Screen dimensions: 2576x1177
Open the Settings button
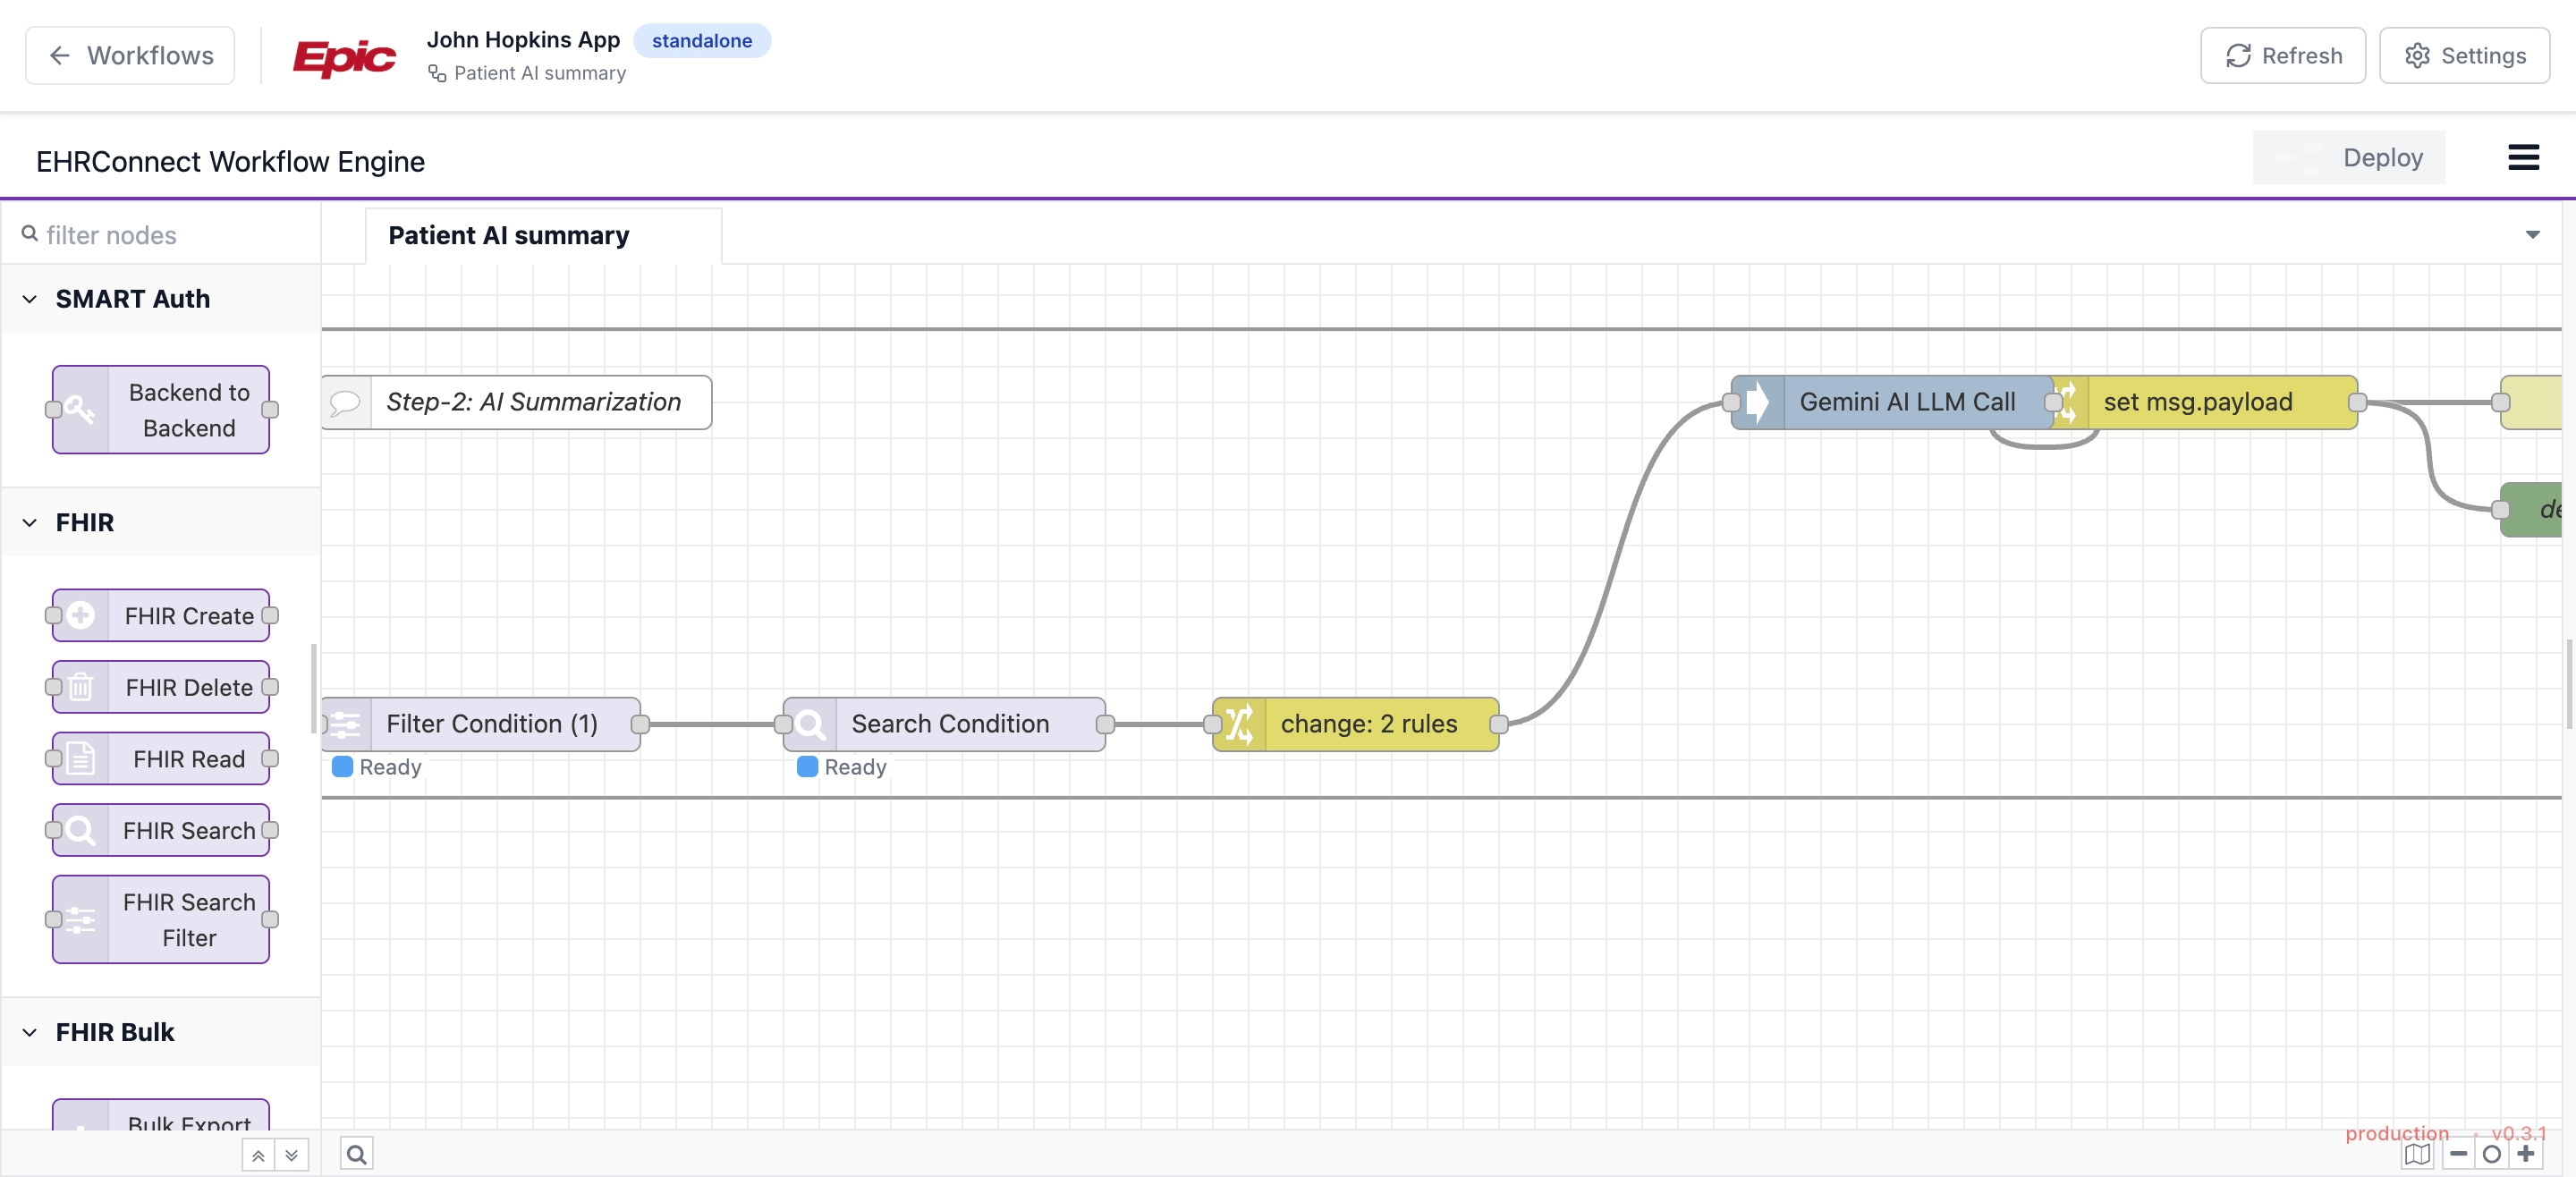tap(2464, 55)
